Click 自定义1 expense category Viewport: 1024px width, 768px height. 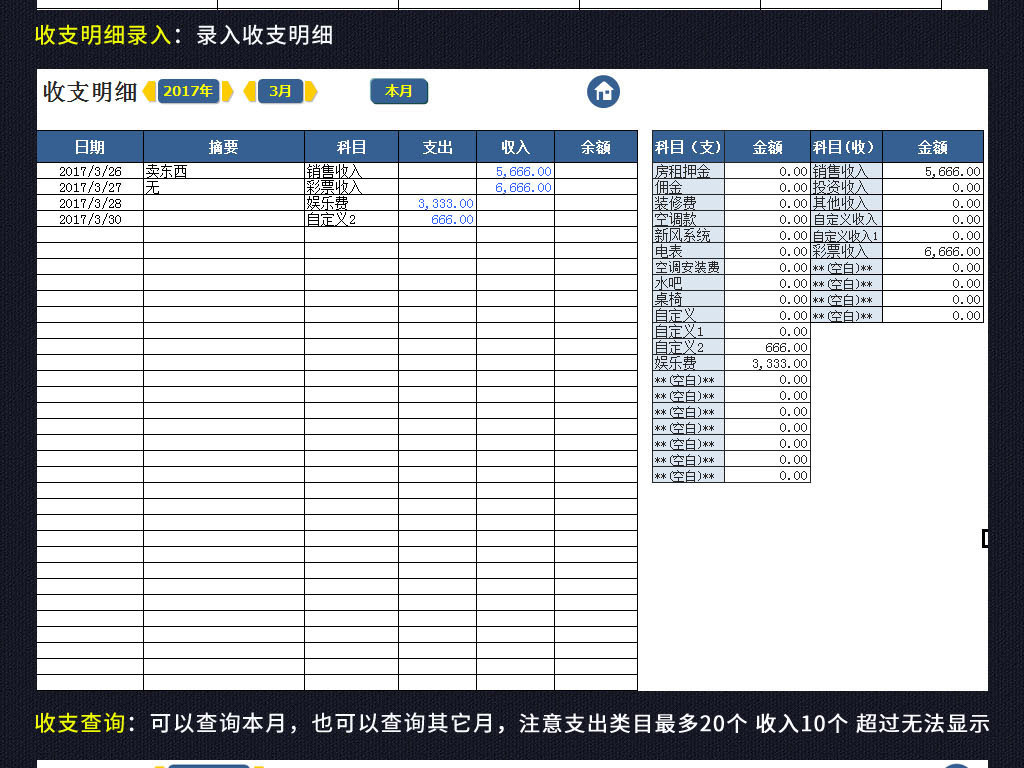point(688,331)
